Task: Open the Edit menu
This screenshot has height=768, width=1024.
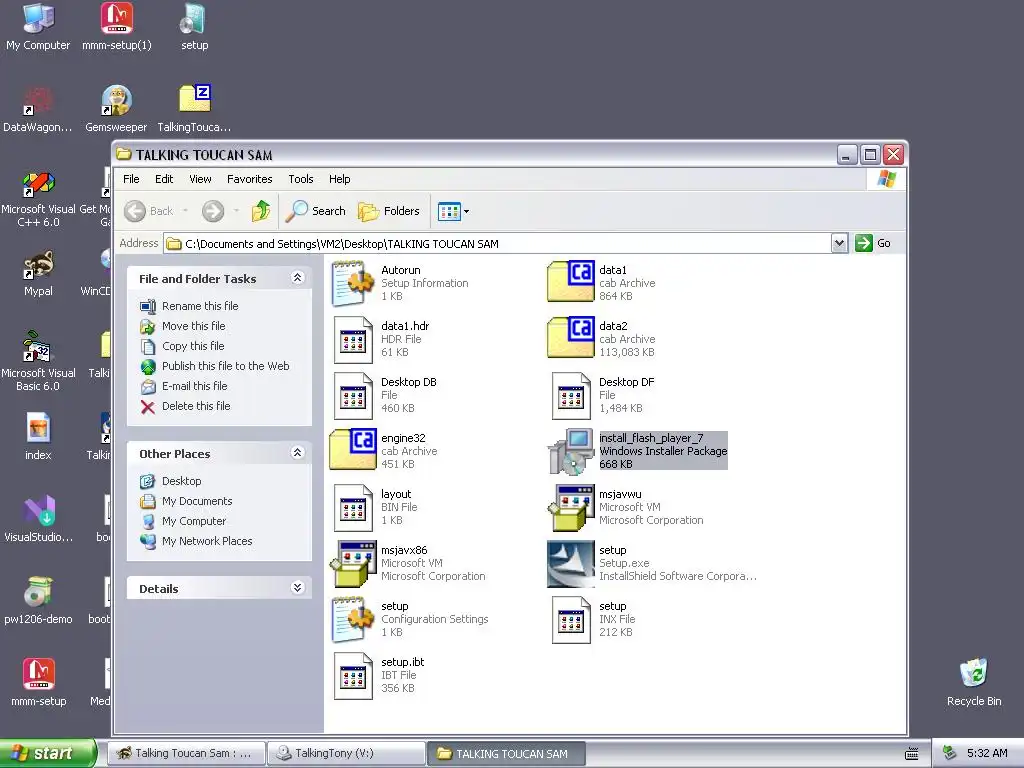Action: pos(164,179)
